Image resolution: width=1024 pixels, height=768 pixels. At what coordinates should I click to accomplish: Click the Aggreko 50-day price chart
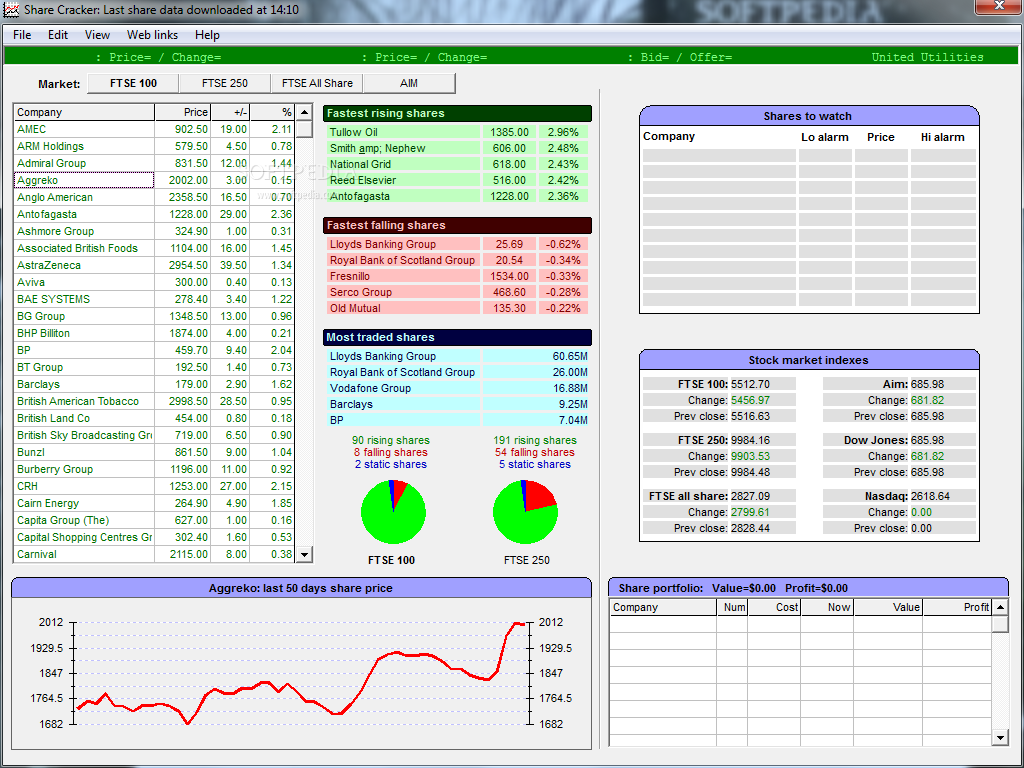301,673
